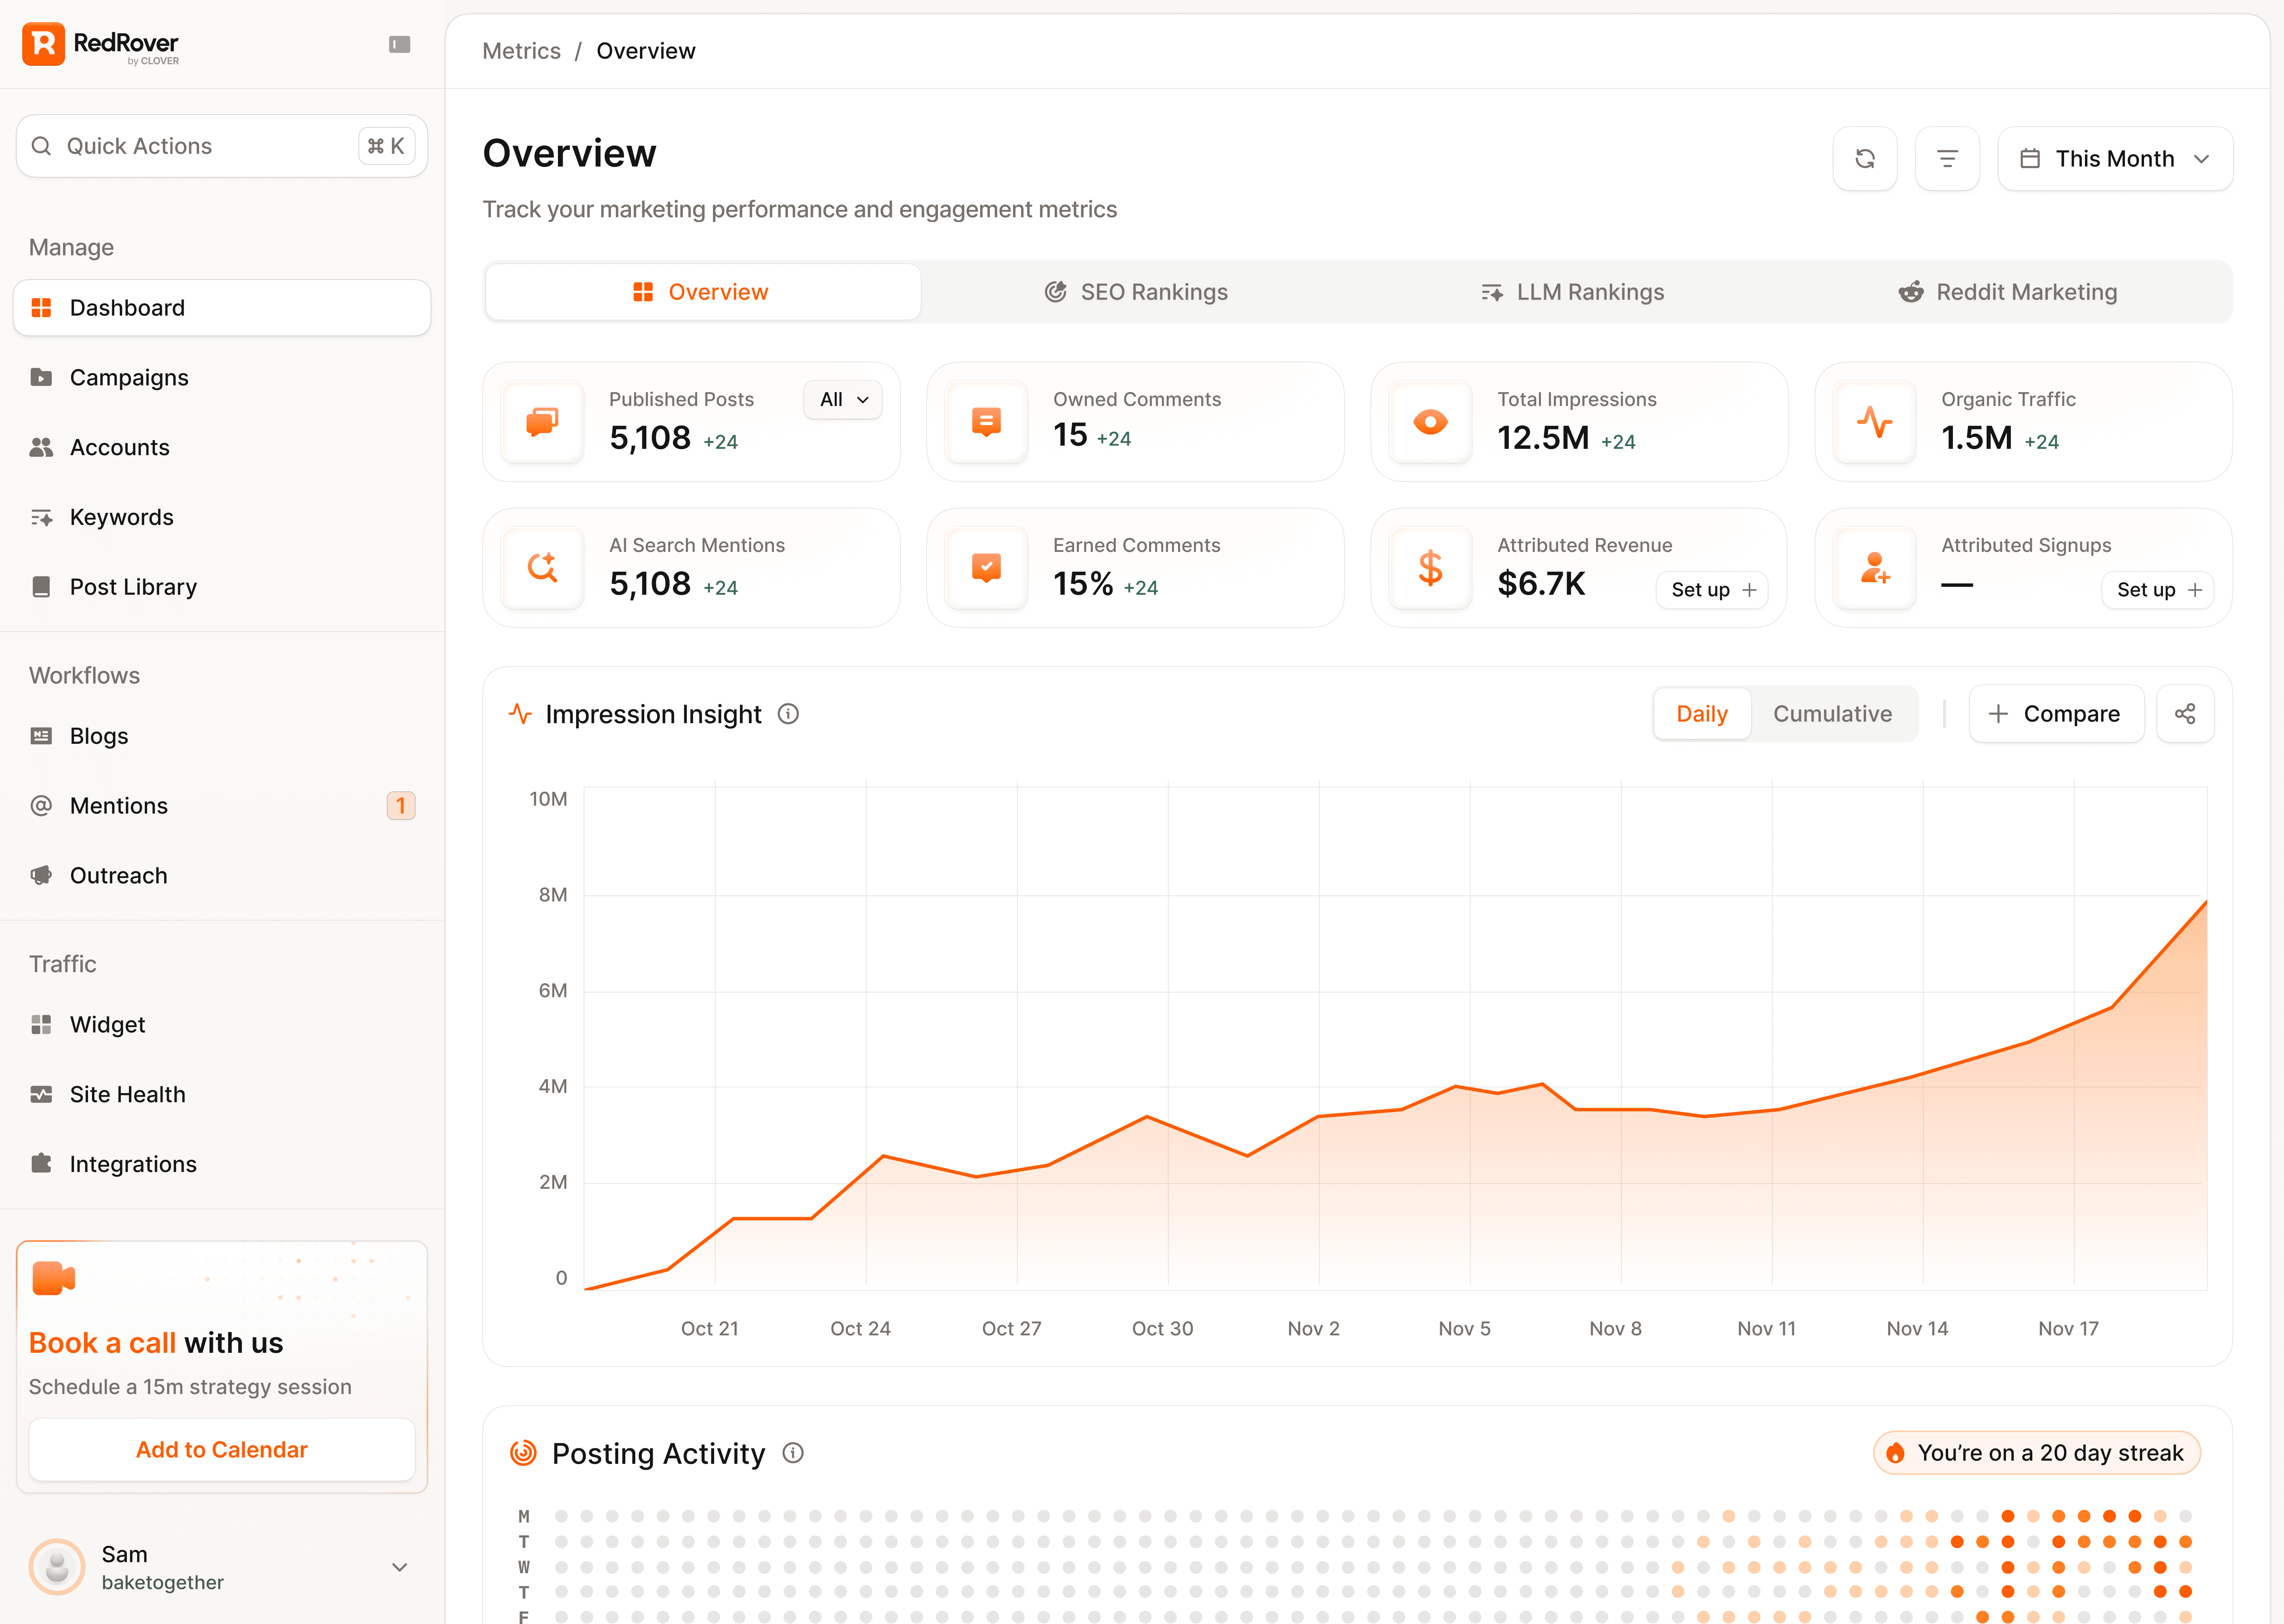Switch to the Reddit Marketing tab

(2008, 292)
